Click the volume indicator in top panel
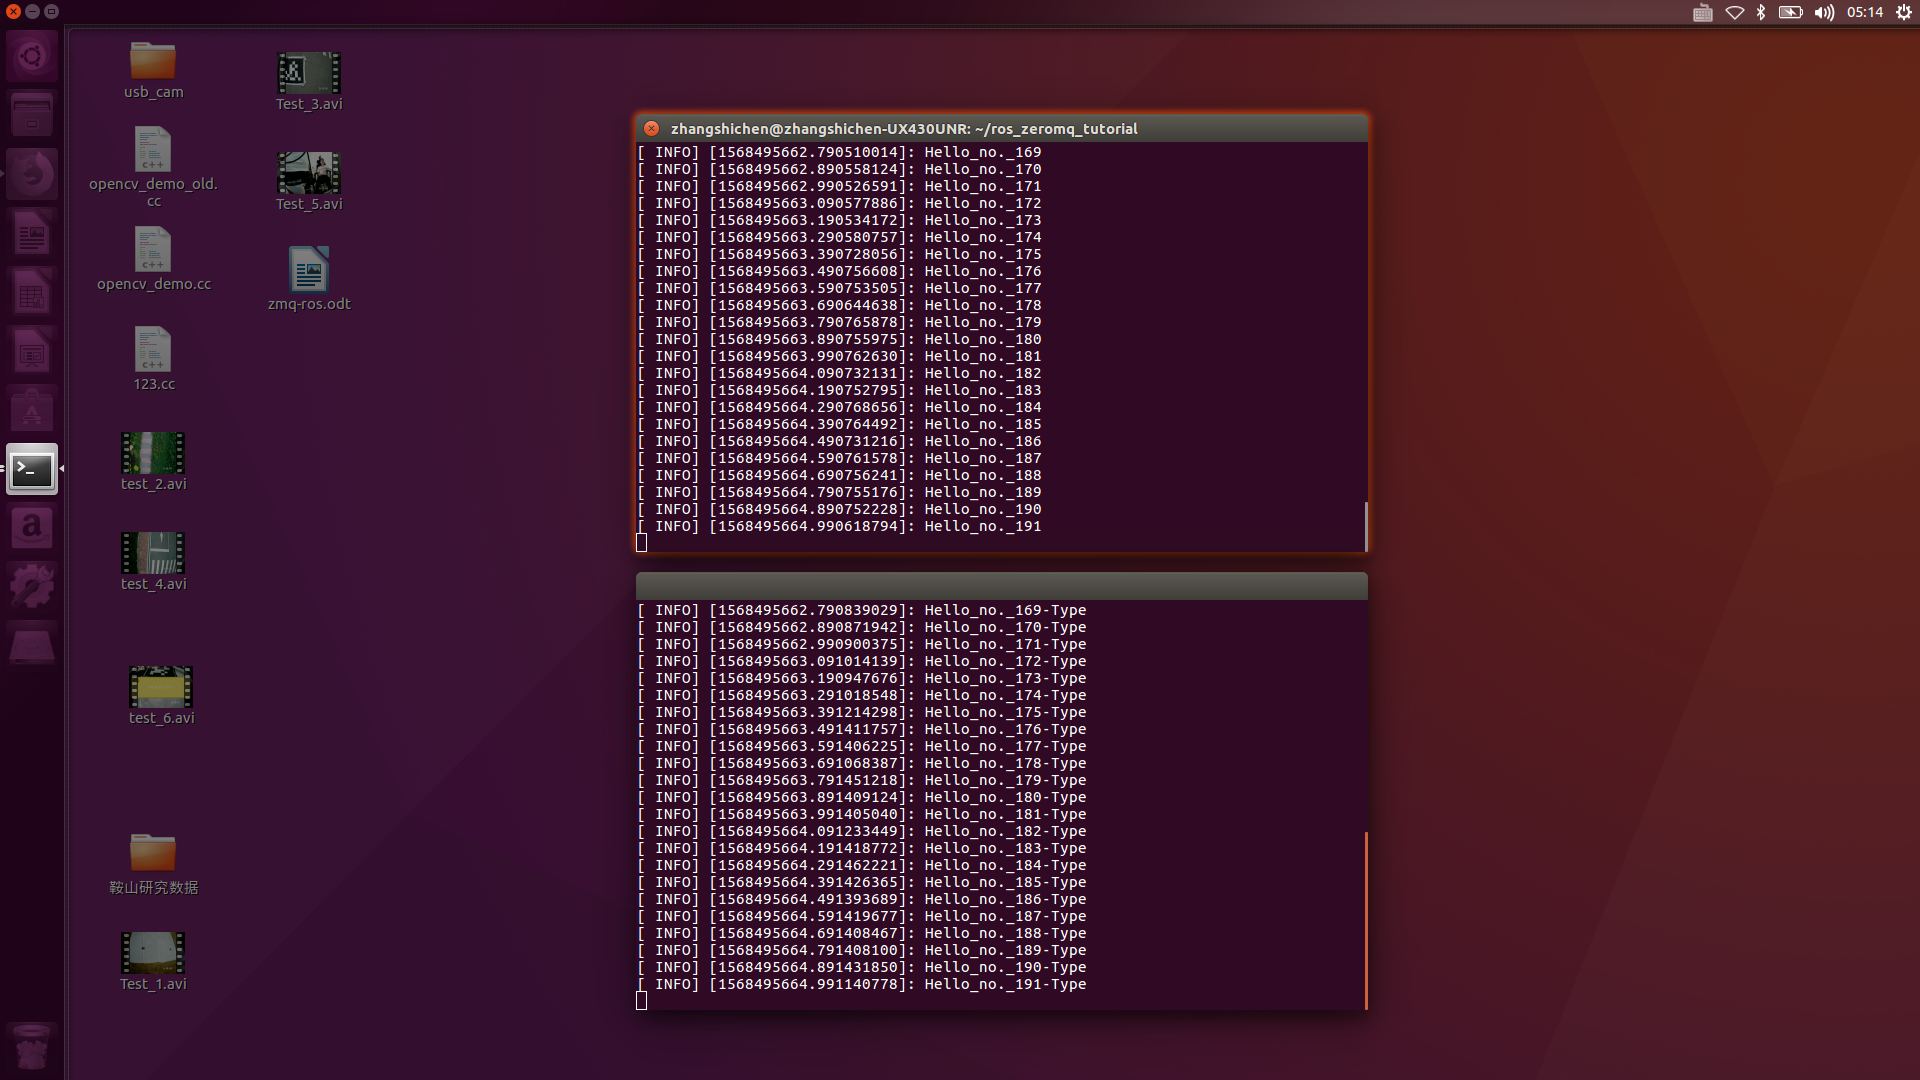The image size is (1920, 1080). click(x=1824, y=13)
